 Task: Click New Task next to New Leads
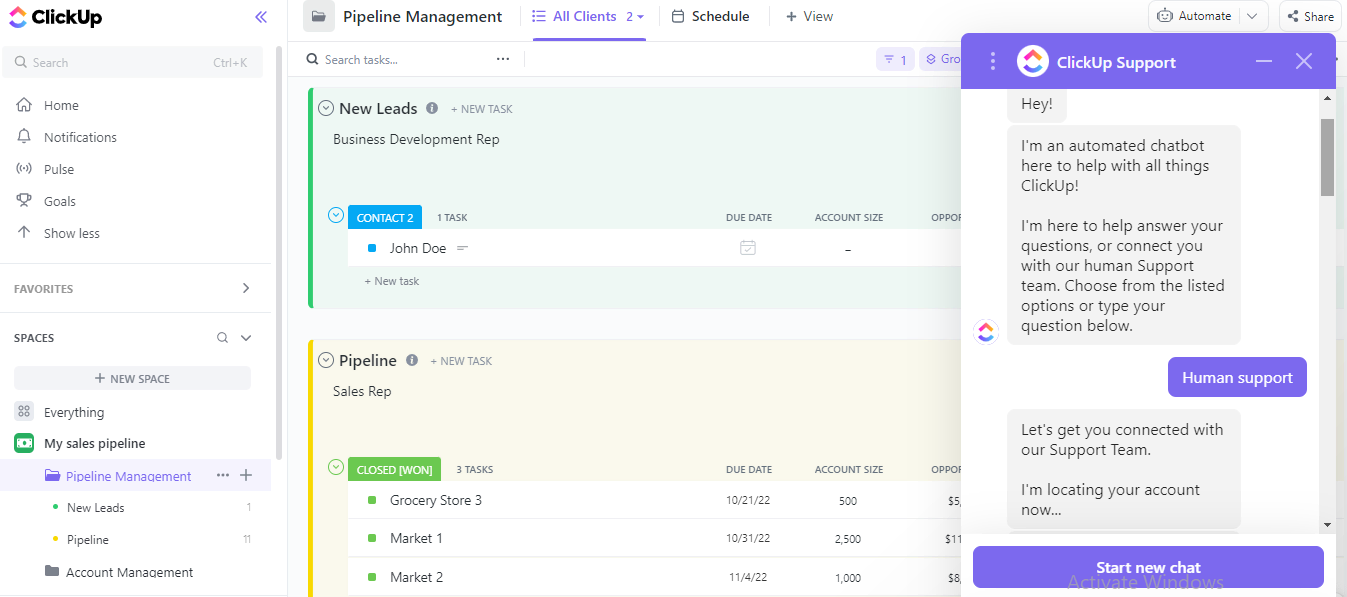482,109
